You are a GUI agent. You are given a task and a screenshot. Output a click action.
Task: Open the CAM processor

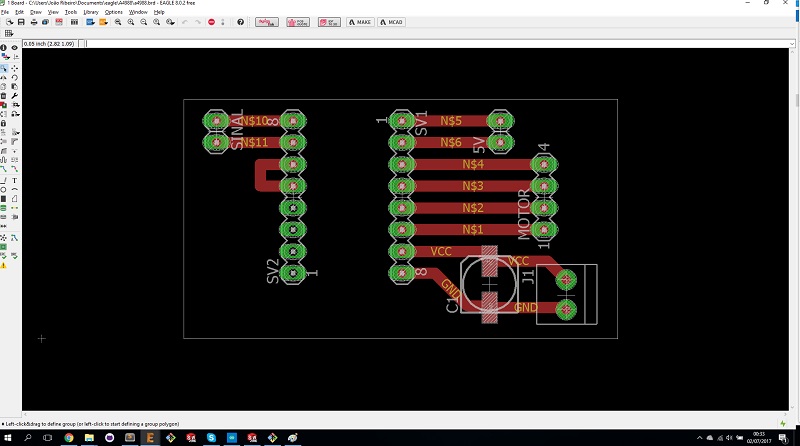point(45,22)
